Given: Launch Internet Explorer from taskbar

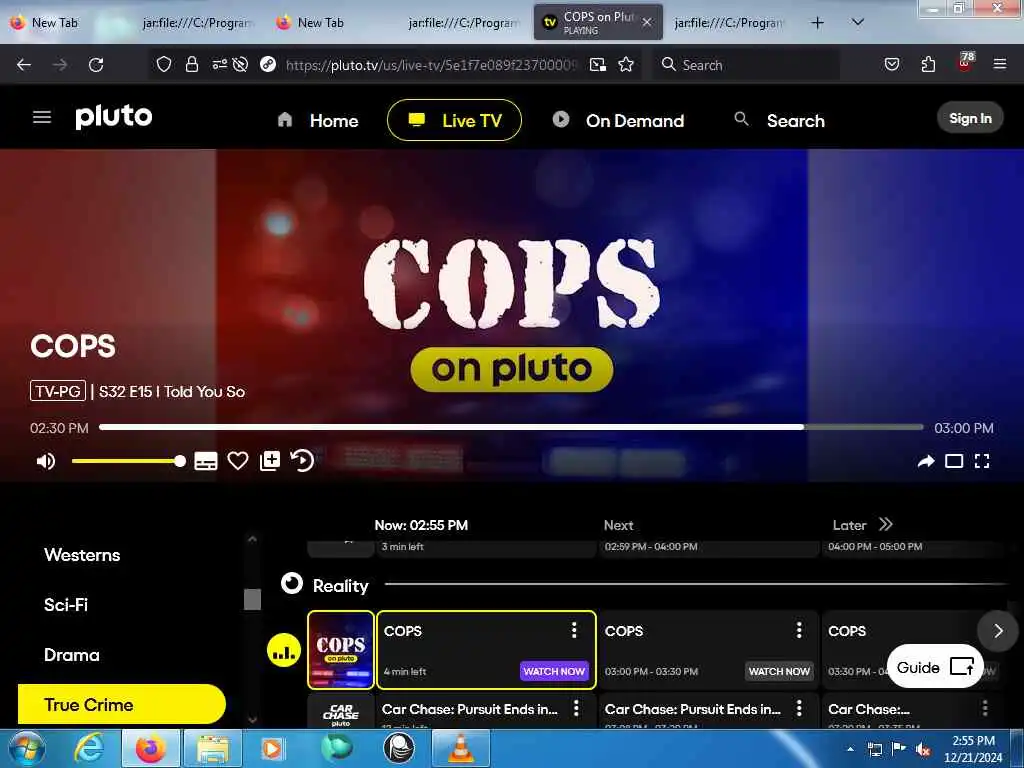Looking at the screenshot, I should pyautogui.click(x=89, y=748).
